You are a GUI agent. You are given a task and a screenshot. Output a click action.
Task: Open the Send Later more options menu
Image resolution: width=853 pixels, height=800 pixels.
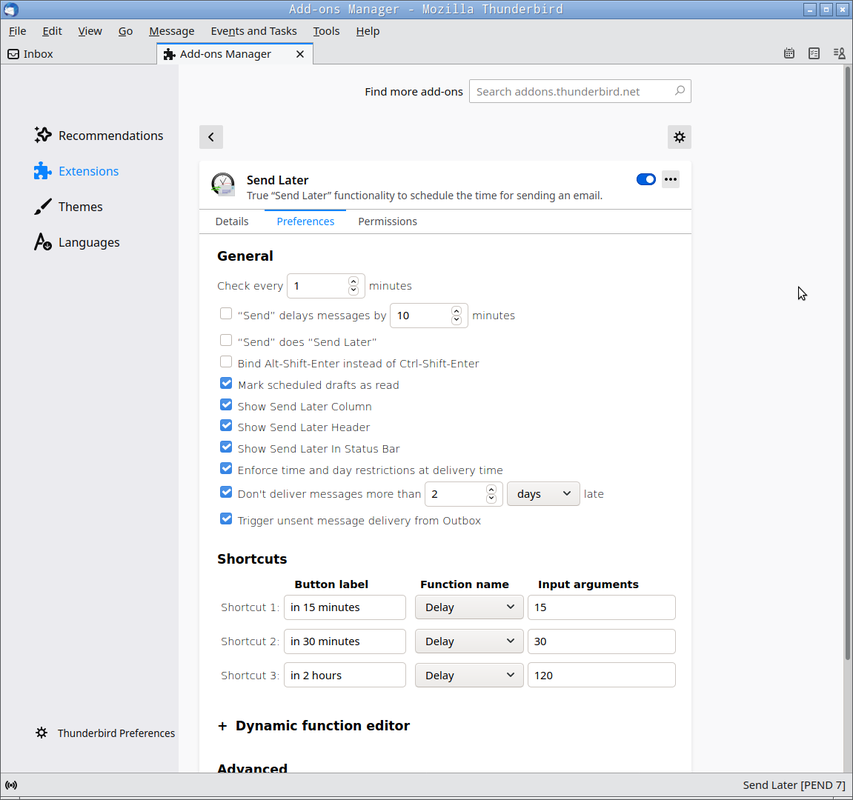tap(671, 179)
